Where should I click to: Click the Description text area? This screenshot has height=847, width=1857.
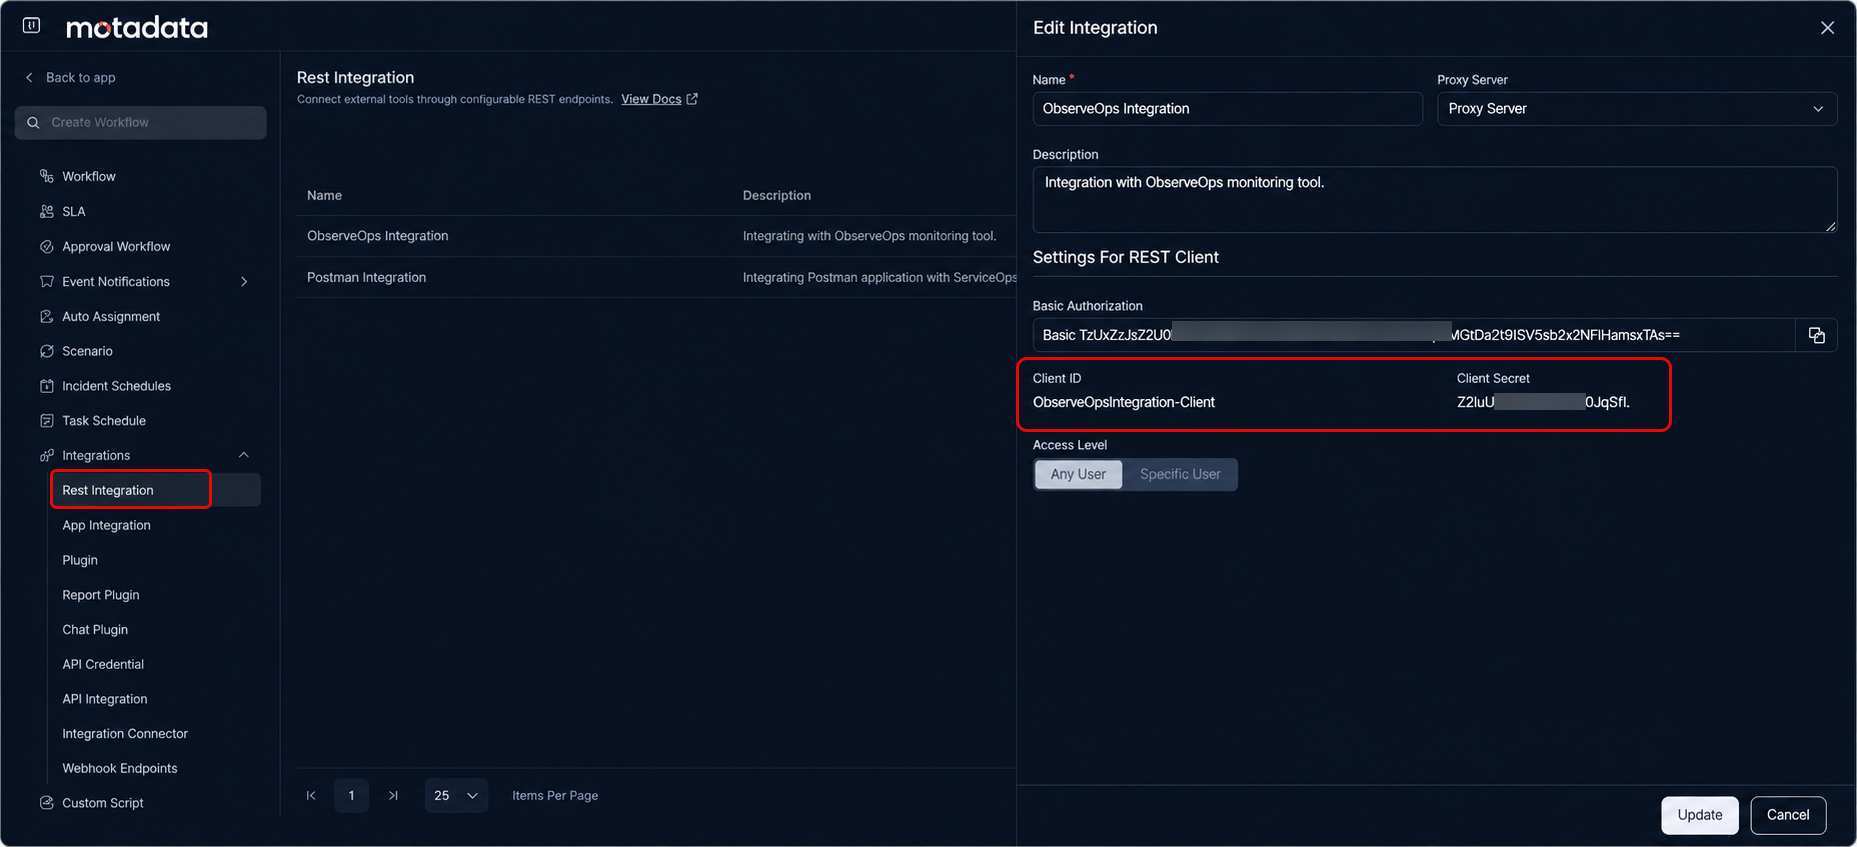pos(1435,200)
